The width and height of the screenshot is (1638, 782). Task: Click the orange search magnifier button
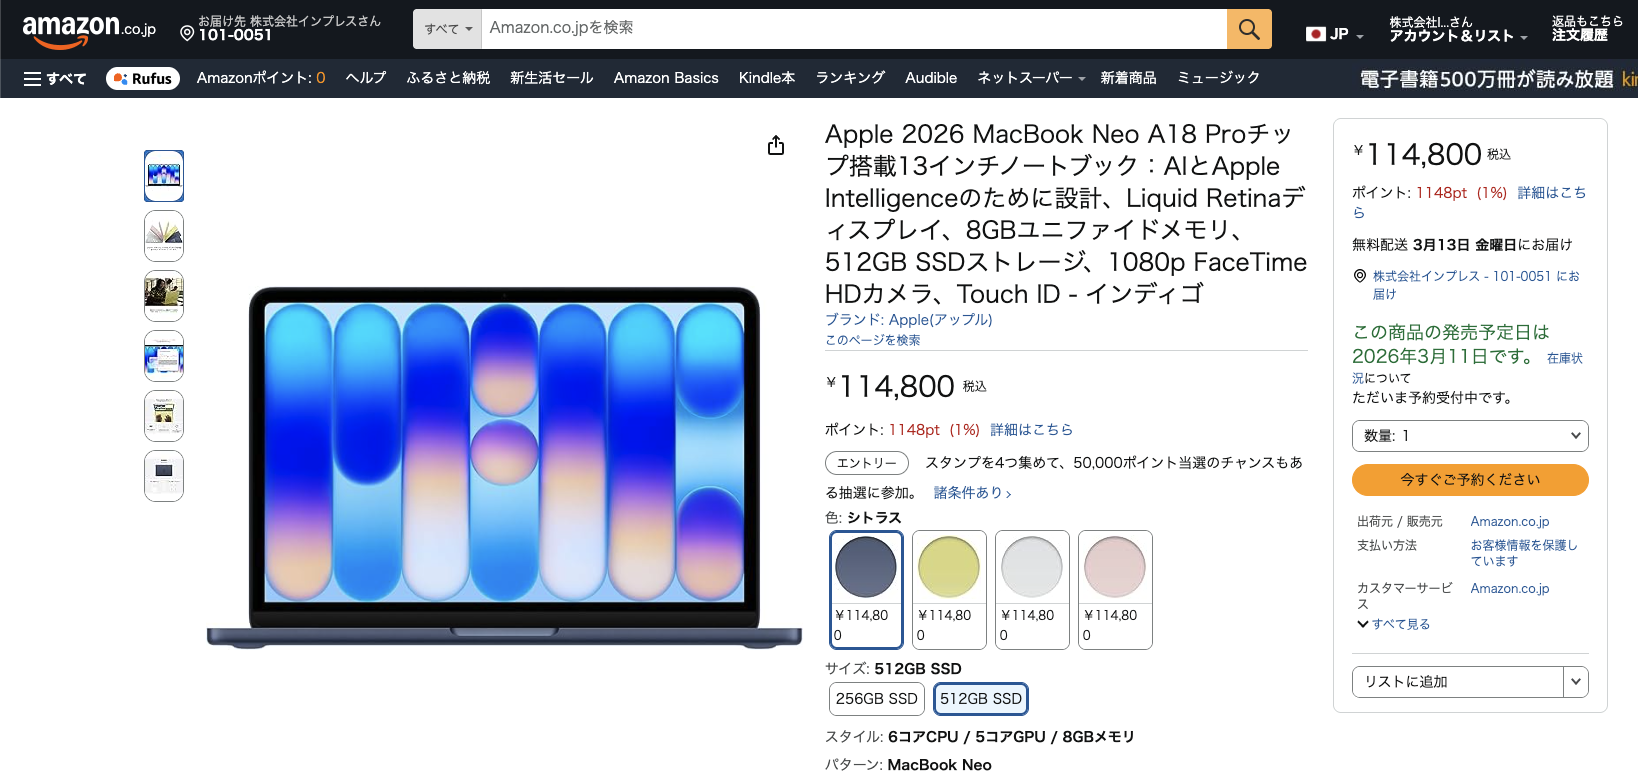1249,29
